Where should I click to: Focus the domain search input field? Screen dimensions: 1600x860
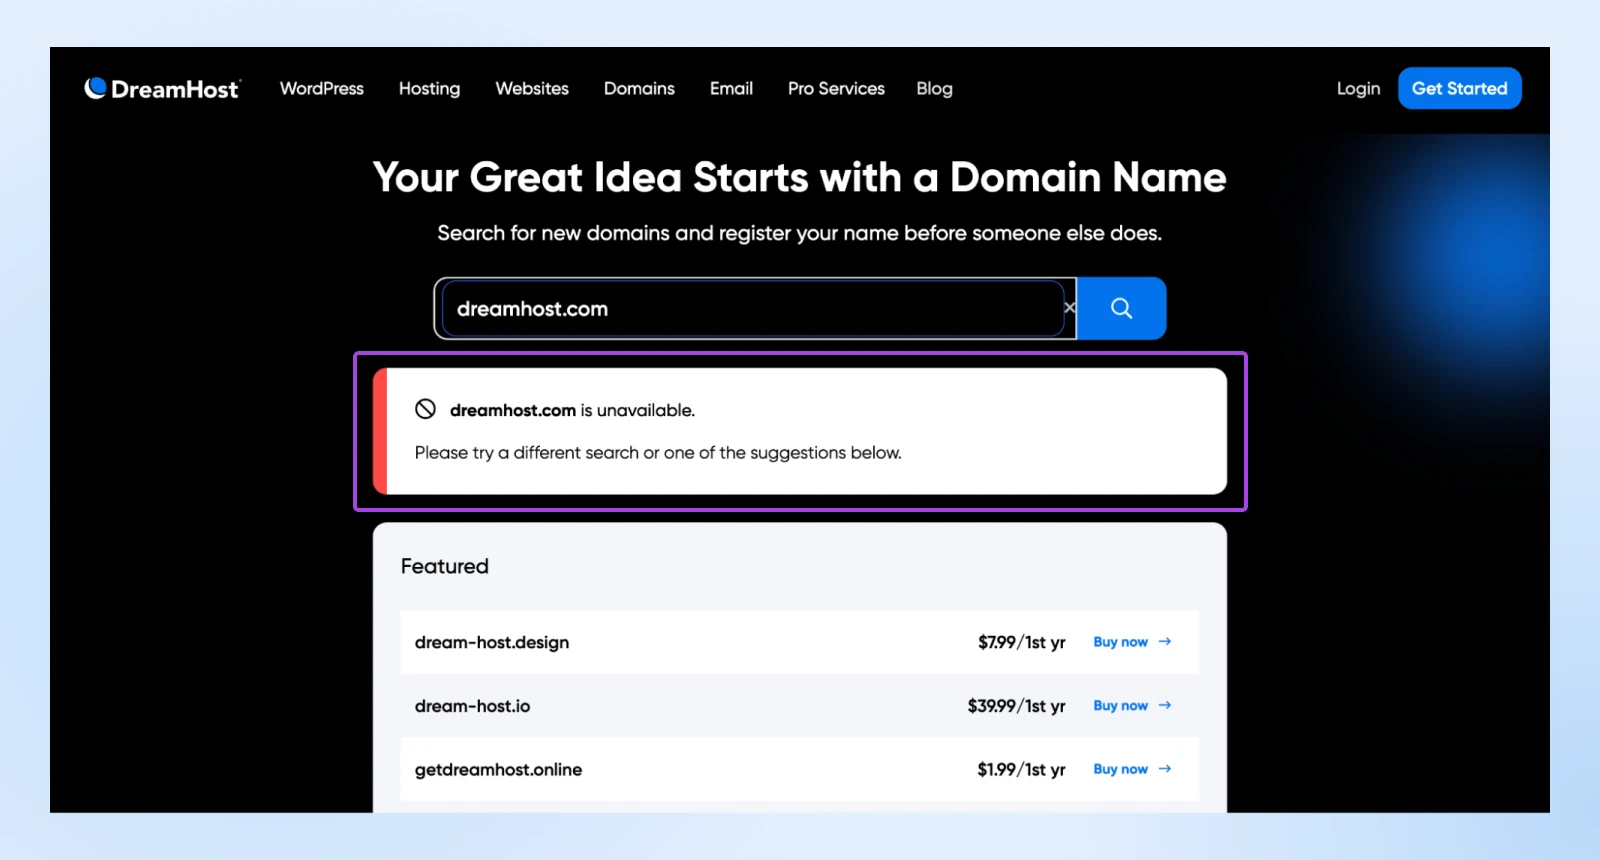click(752, 309)
